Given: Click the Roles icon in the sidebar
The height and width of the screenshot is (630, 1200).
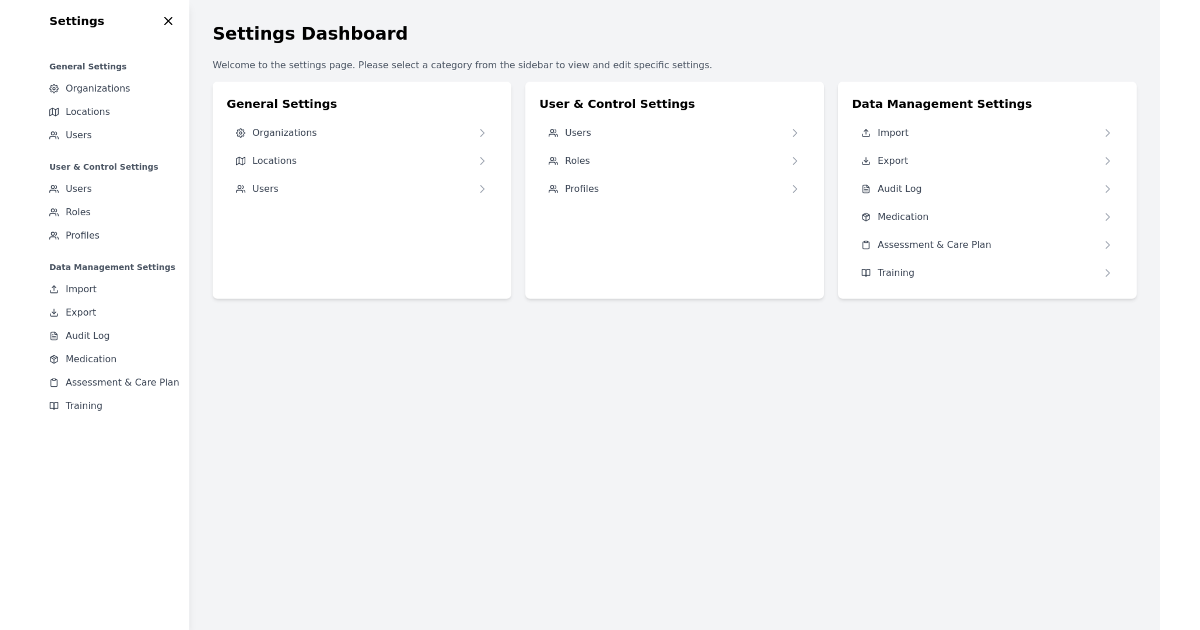Looking at the screenshot, I should click(x=53, y=212).
